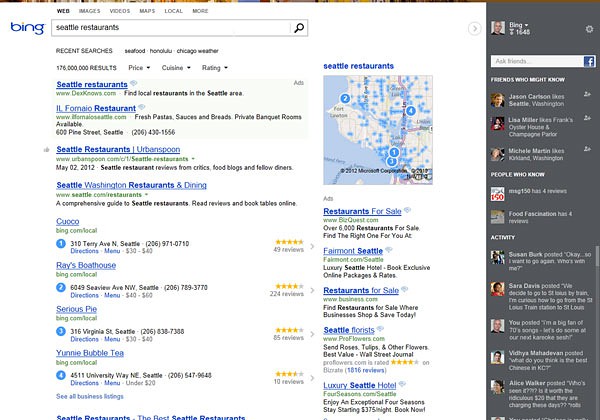Image resolution: width=600 pixels, height=420 pixels.
Task: Open the Serious Pie listing link
Action: tap(77, 309)
